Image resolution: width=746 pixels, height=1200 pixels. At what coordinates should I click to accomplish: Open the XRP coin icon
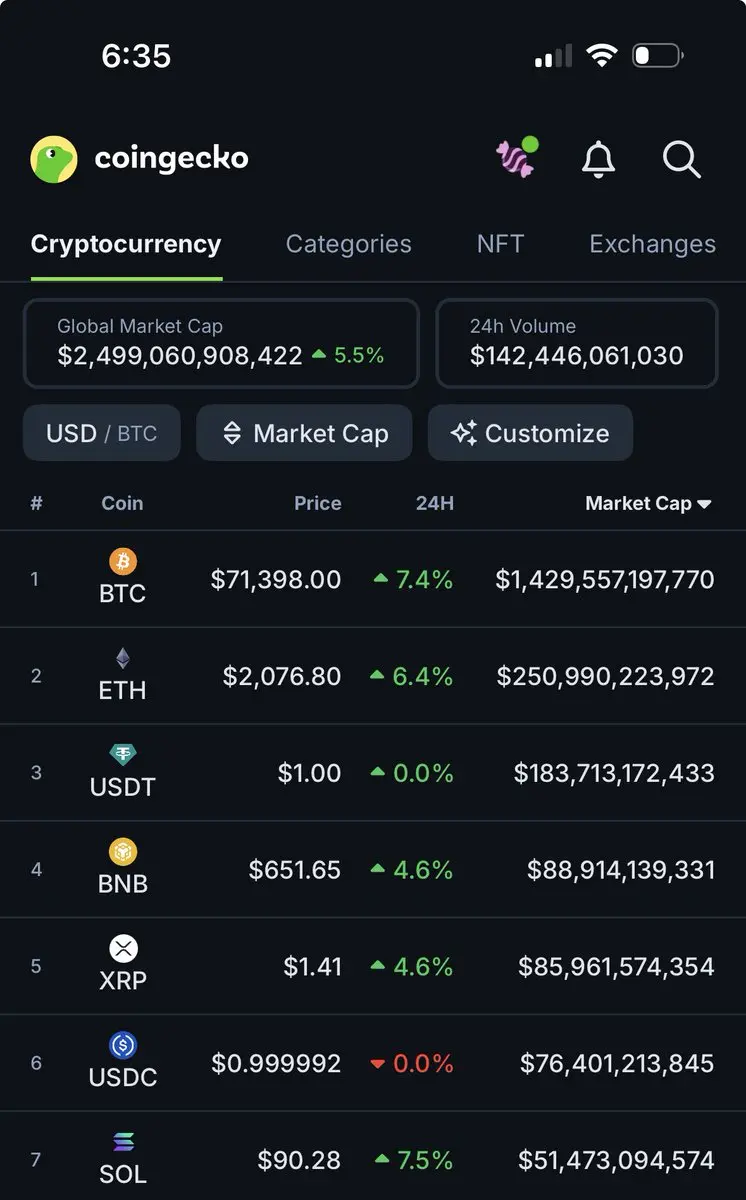pyautogui.click(x=123, y=949)
